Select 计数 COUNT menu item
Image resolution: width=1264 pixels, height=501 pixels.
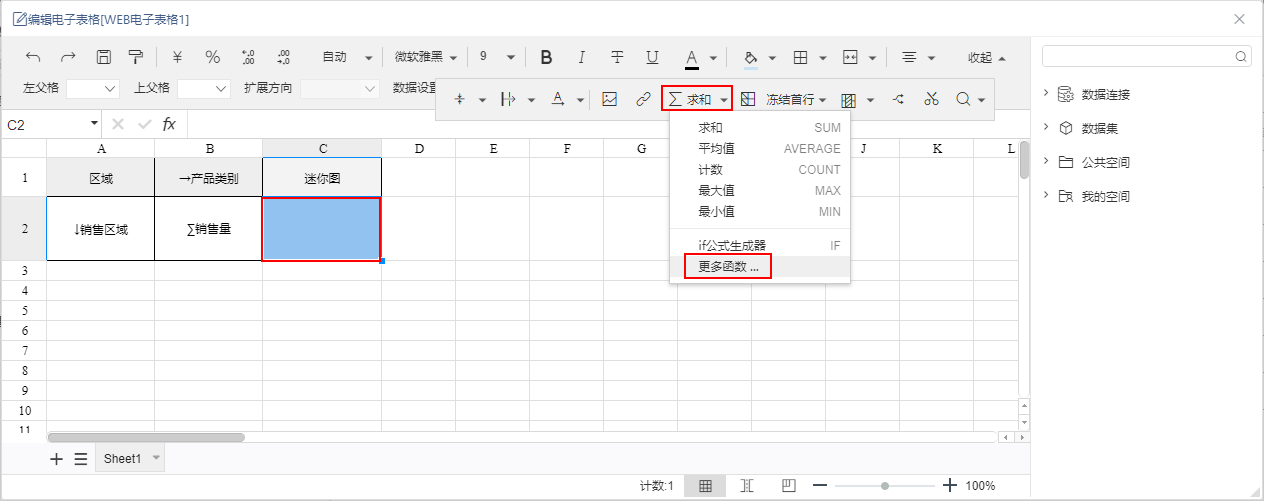coord(760,170)
